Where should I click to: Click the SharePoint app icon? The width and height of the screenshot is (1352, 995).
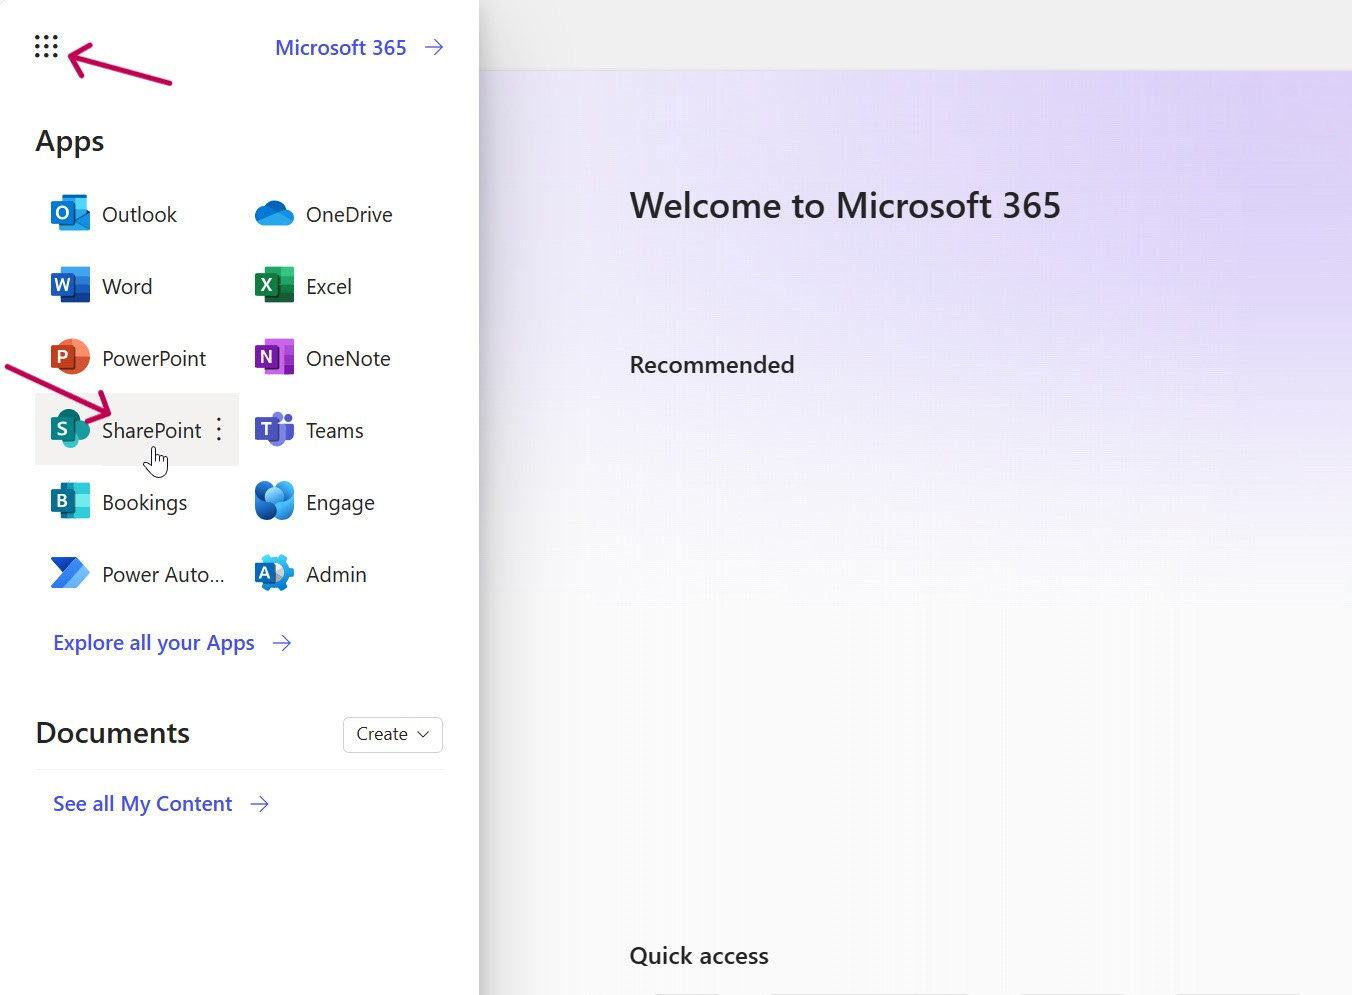click(70, 429)
